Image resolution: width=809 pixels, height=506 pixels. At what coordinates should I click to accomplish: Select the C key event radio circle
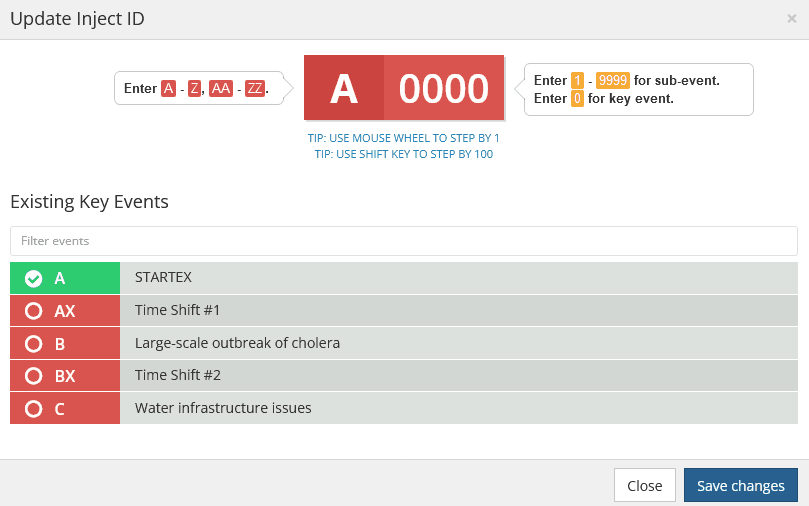point(33,408)
